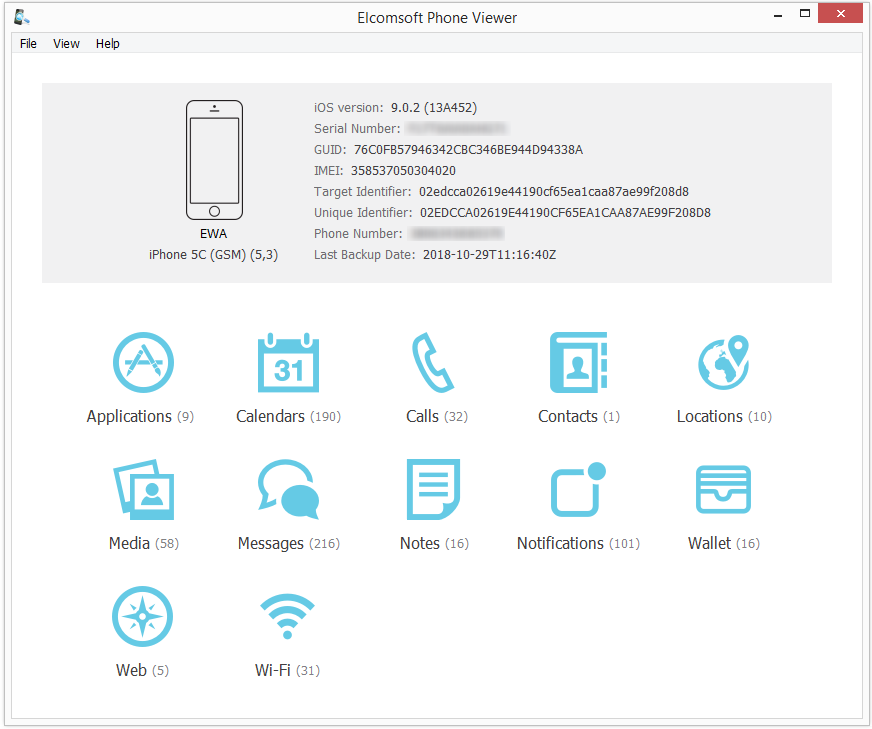Open the Web compass icon

point(142,616)
